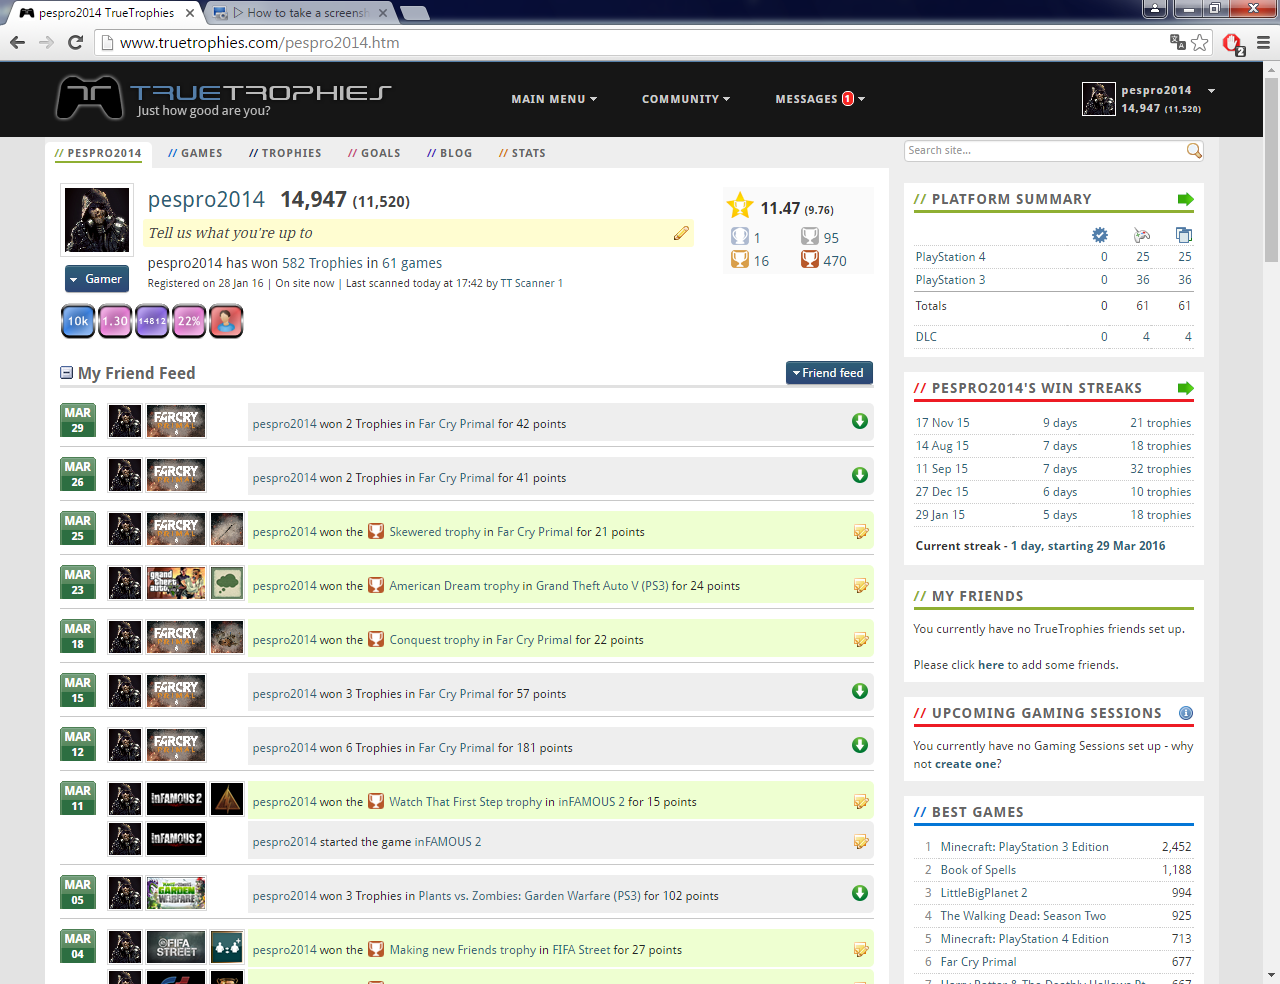This screenshot has height=984, width=1280.
Task: Click comment icon on Conquest trophy row
Action: (860, 639)
